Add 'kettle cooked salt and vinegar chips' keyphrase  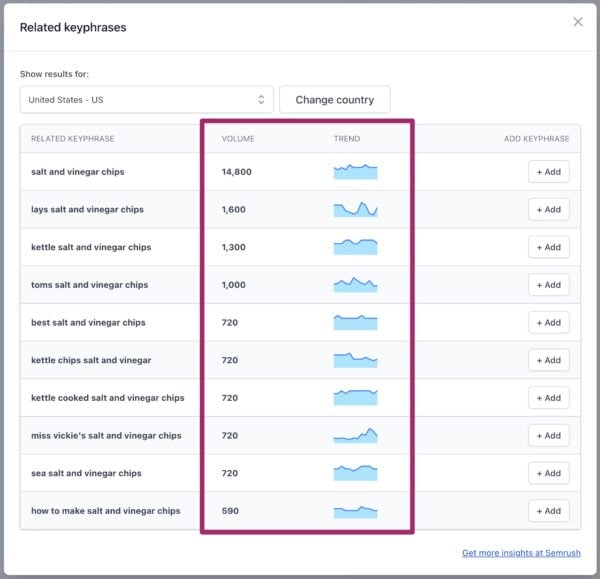(548, 398)
